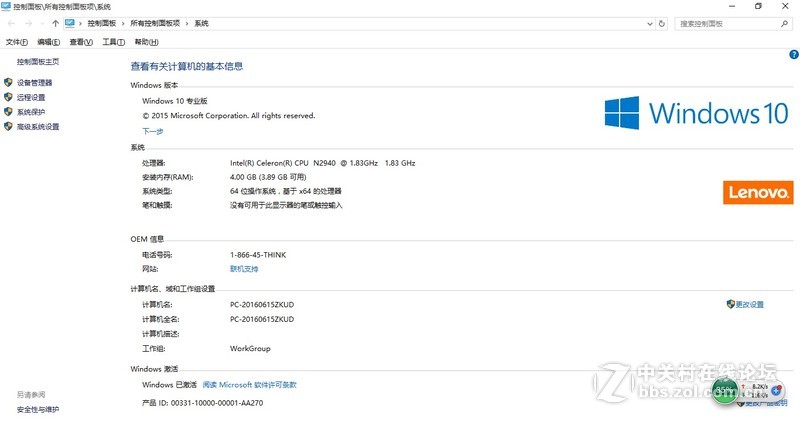This screenshot has width=800, height=426.
Task: Click the shield icon beside 远程设置
Action: [x=8, y=97]
